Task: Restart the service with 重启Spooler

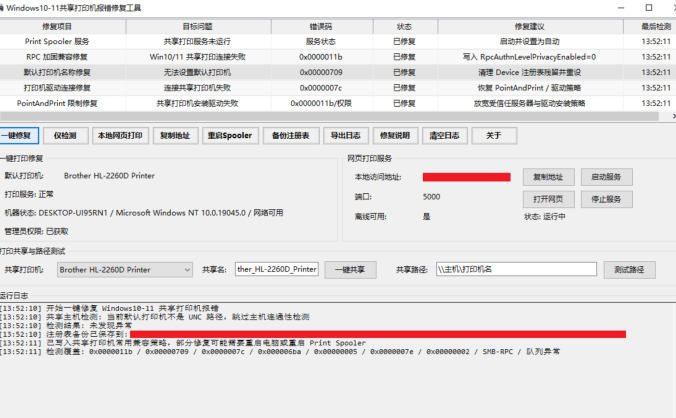Action: pyautogui.click(x=230, y=136)
